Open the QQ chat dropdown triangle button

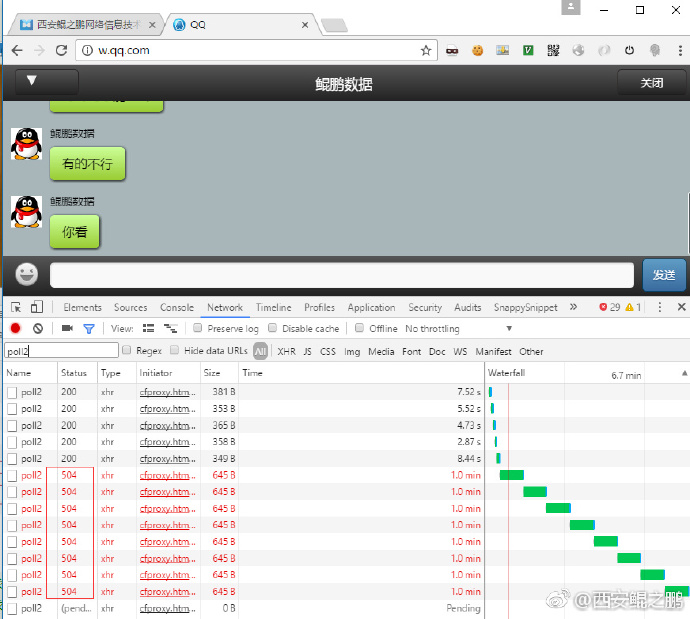pos(47,81)
